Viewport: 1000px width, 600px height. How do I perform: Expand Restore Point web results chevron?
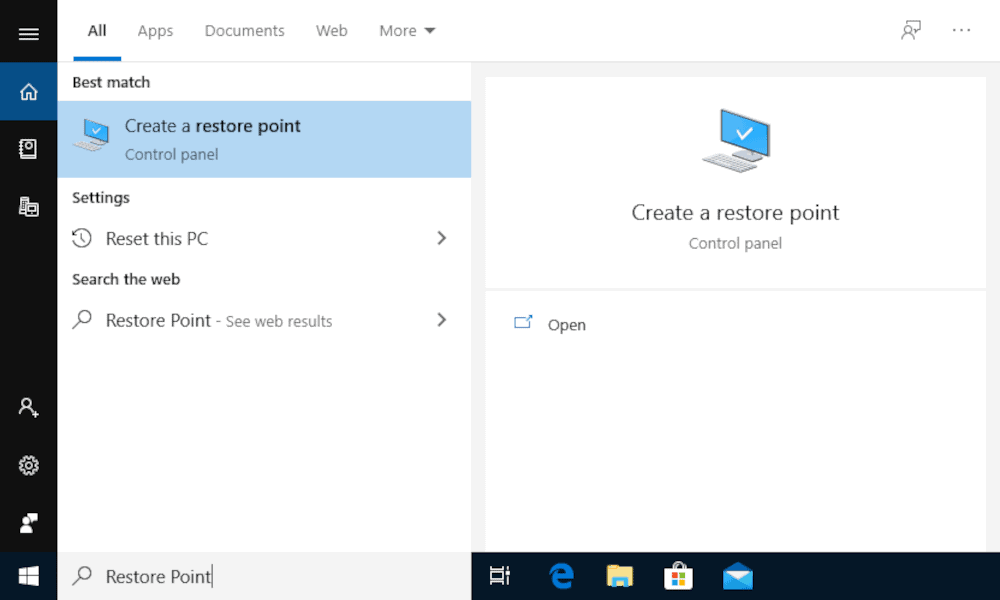coord(441,319)
